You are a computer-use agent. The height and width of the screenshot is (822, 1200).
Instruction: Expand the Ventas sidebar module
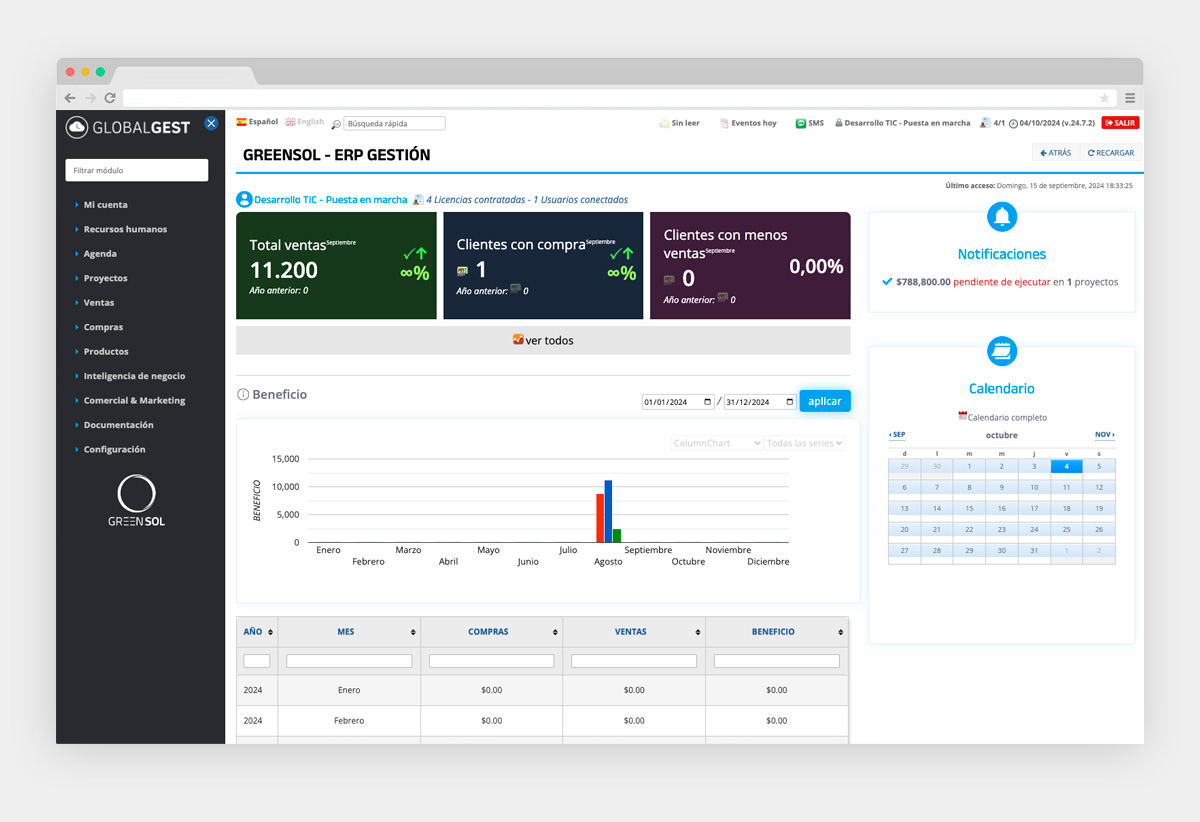tap(99, 303)
